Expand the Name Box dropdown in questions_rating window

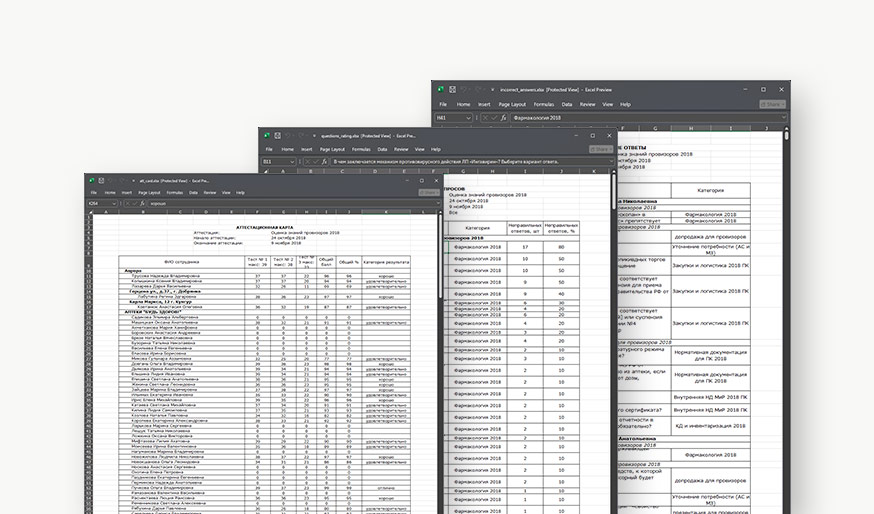[x=291, y=161]
